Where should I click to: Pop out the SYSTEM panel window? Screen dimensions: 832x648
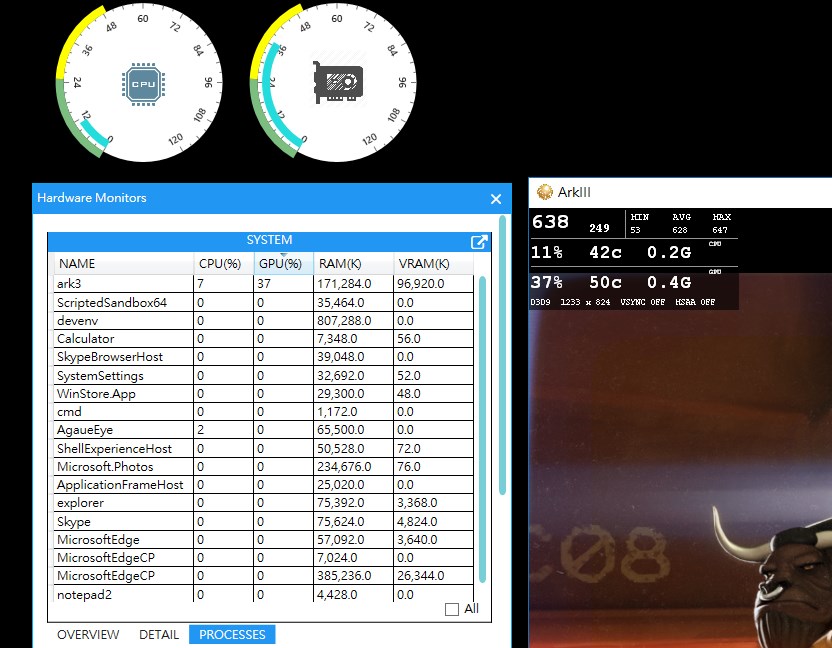point(479,241)
